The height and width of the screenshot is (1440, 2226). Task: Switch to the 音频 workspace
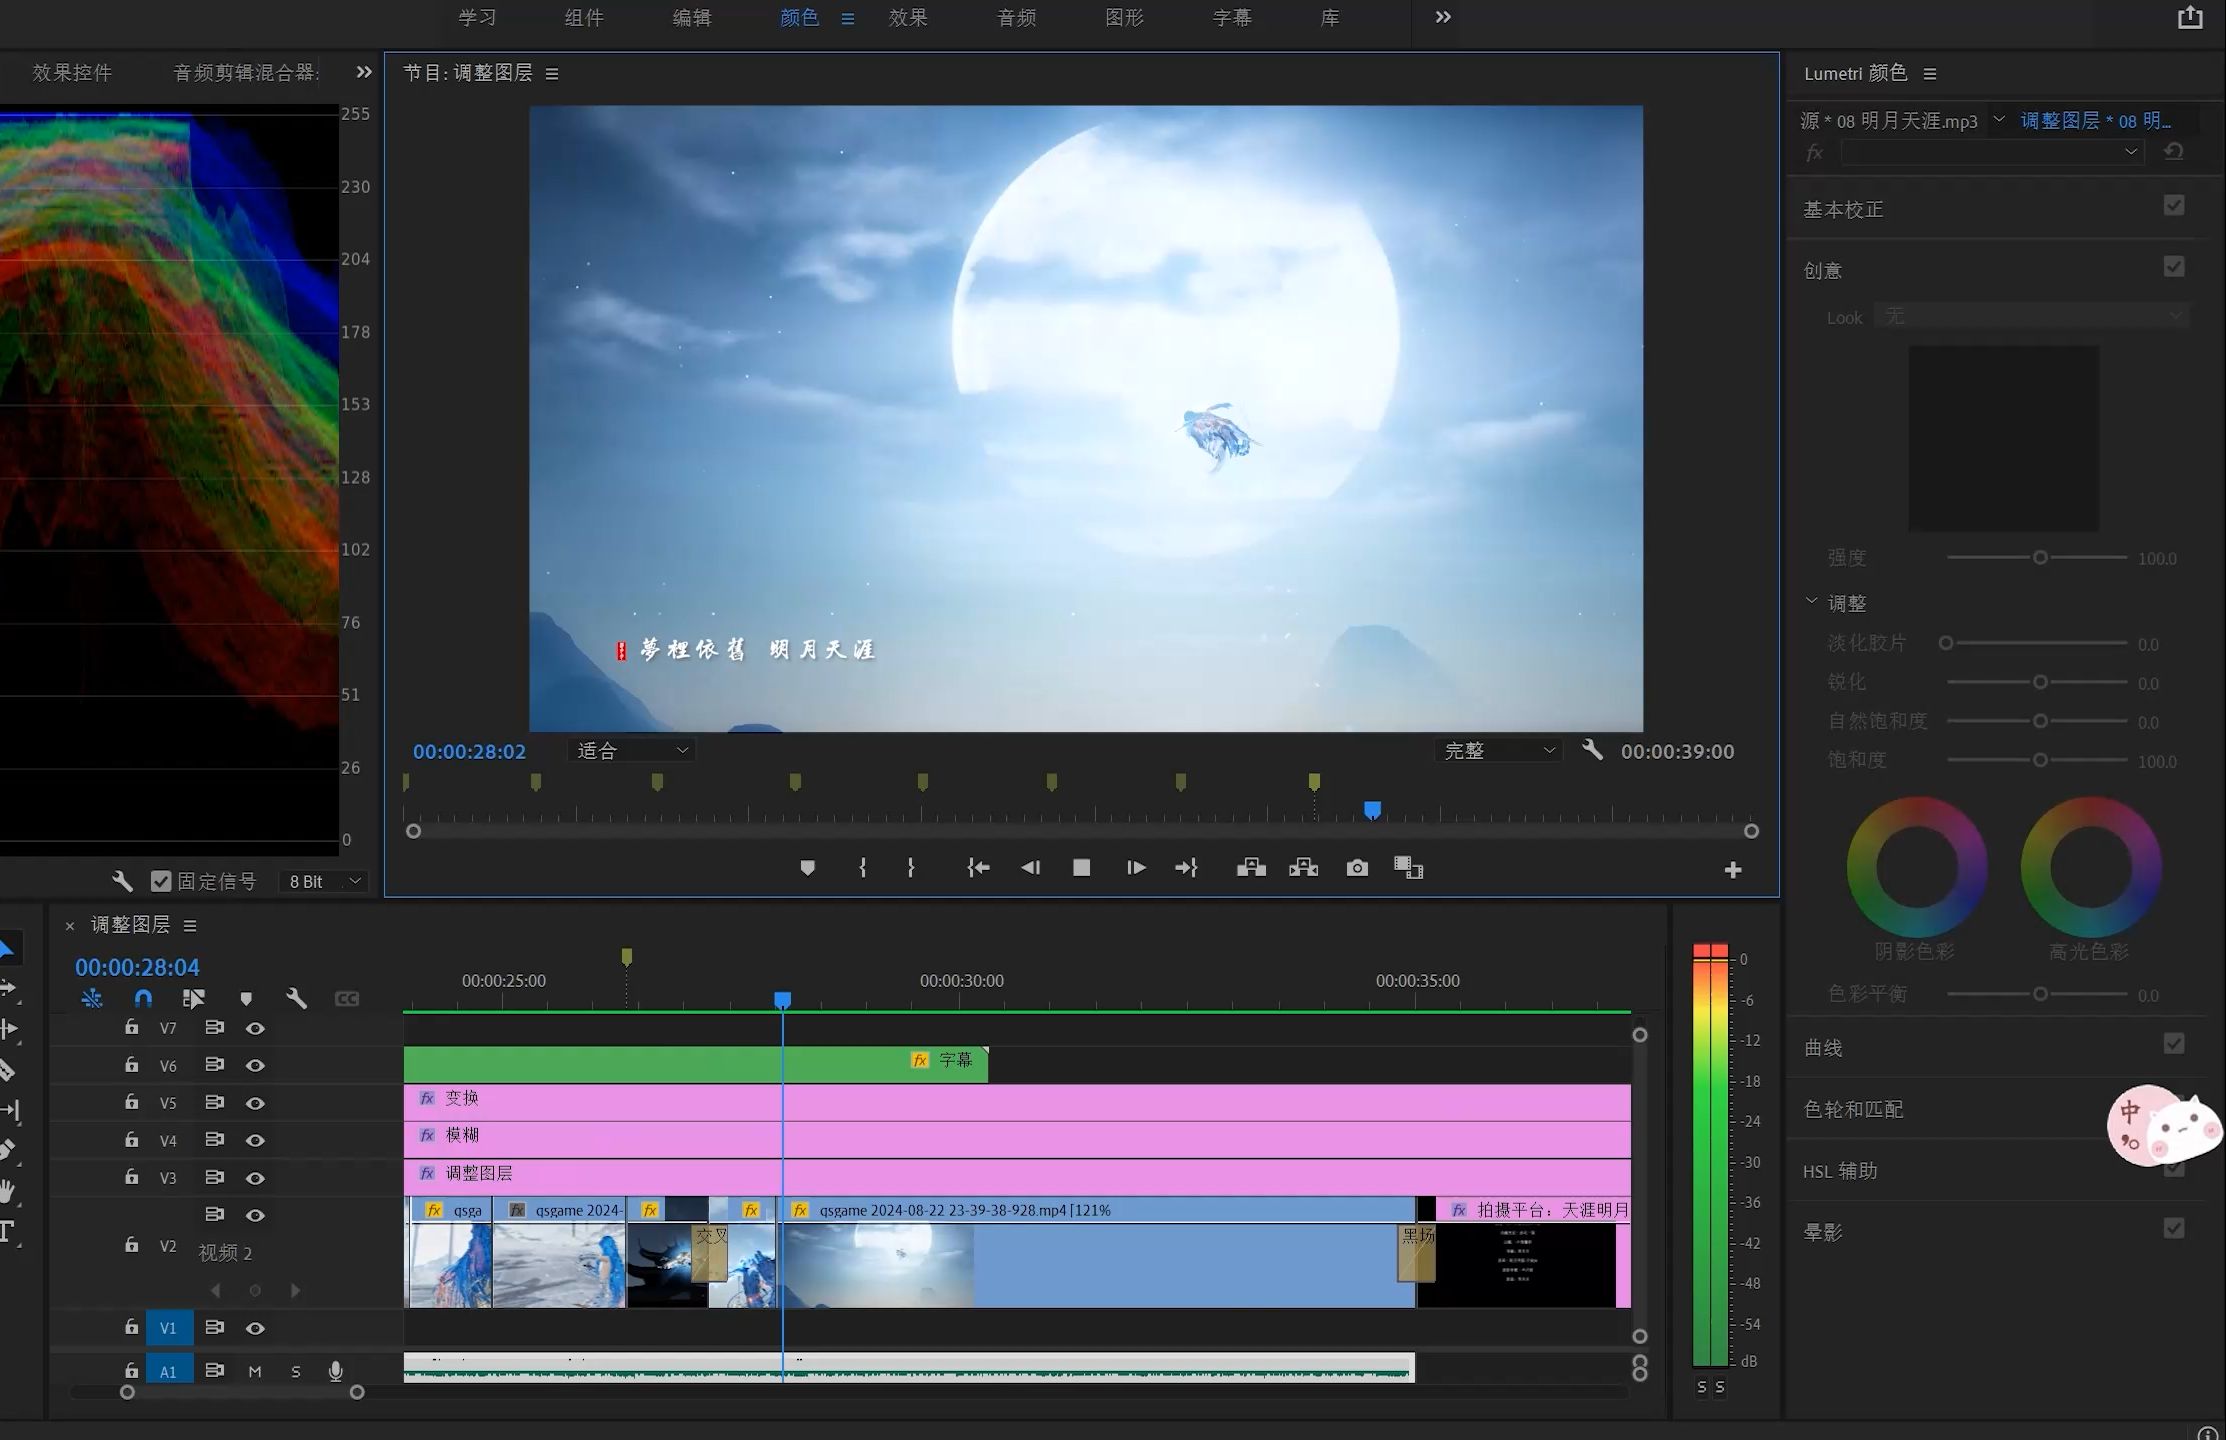pyautogui.click(x=1016, y=17)
